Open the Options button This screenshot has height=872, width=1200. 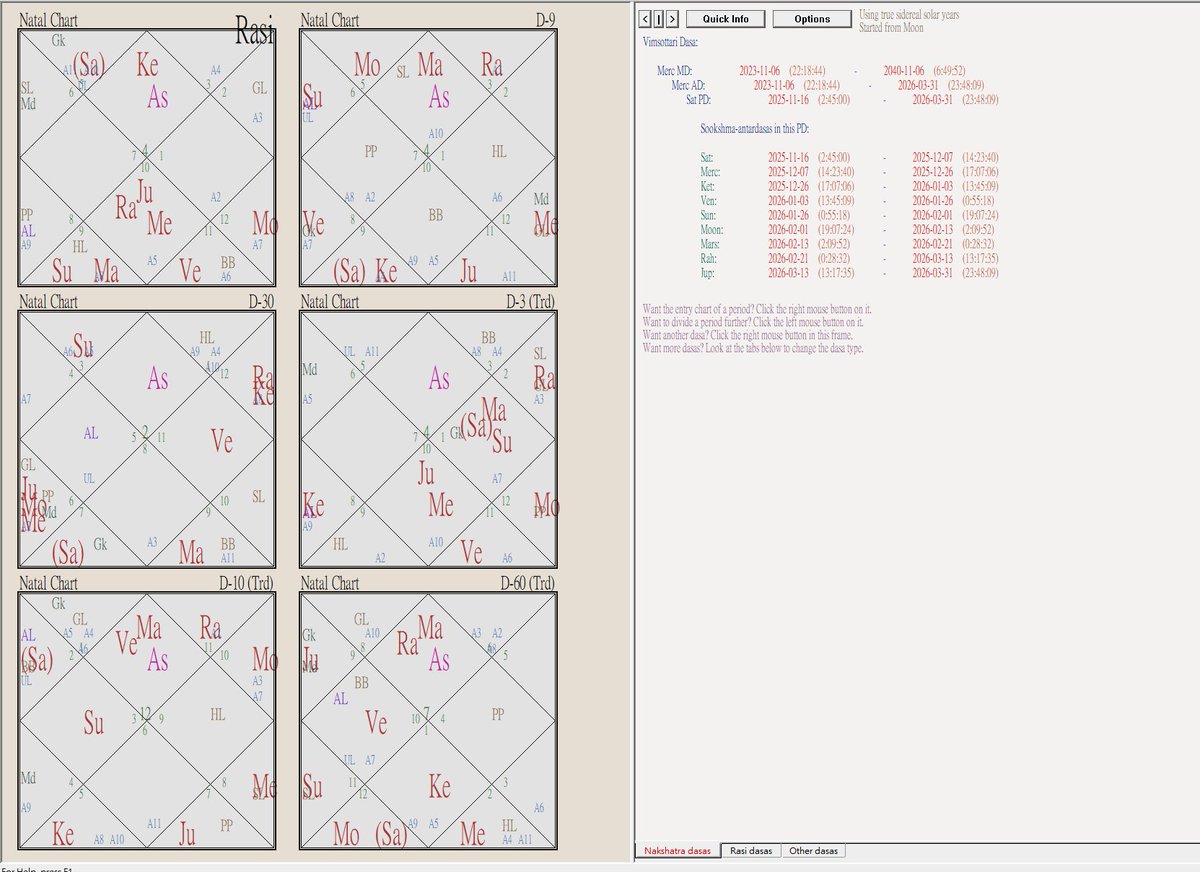click(x=812, y=19)
